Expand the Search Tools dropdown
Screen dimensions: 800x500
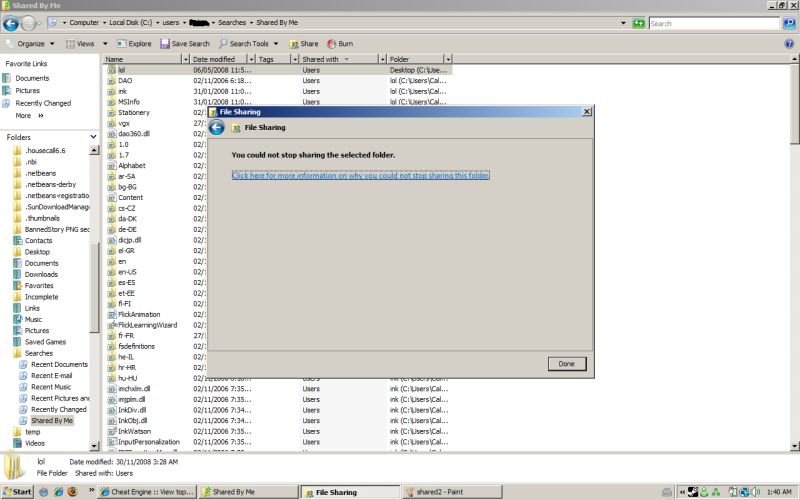point(250,44)
